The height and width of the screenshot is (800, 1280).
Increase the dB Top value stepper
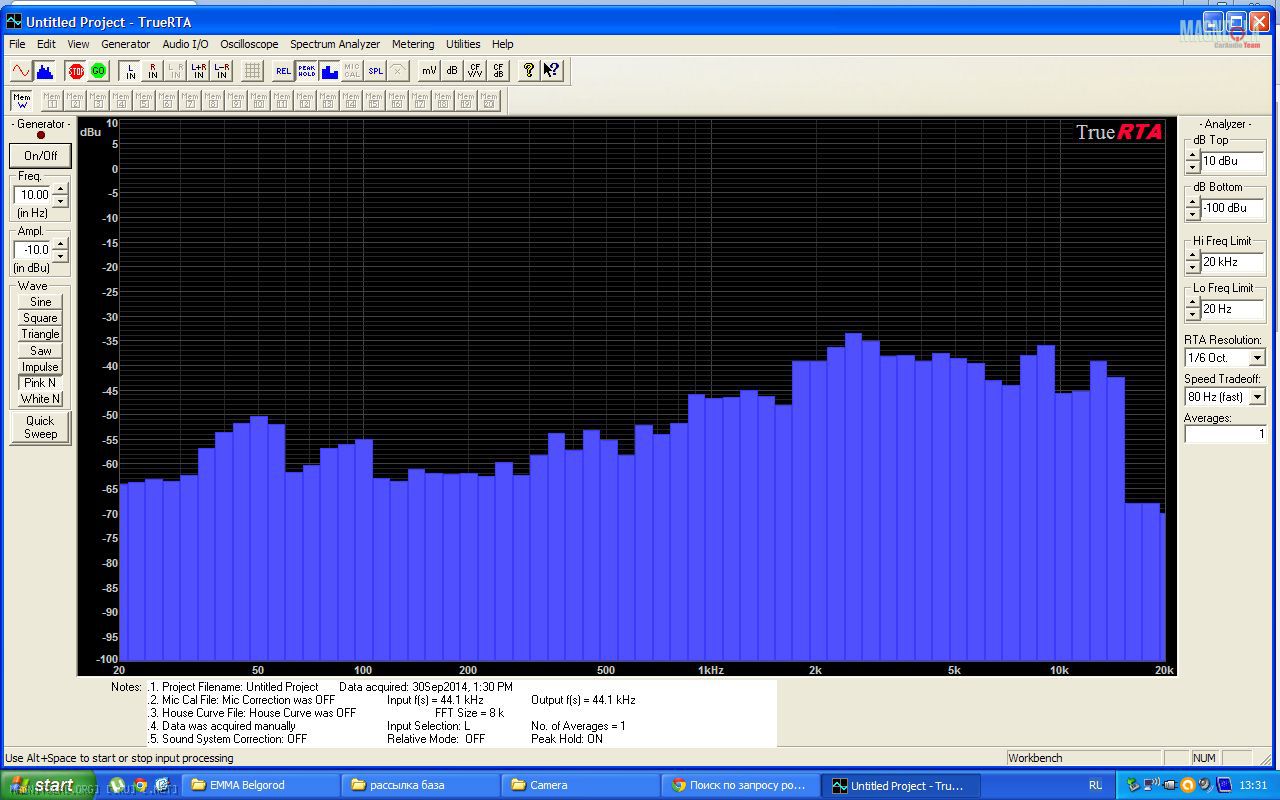(1192, 155)
